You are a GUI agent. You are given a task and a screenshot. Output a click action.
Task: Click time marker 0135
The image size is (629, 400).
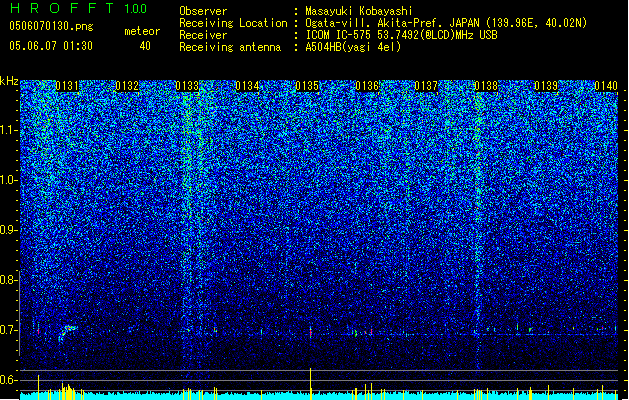tap(307, 86)
